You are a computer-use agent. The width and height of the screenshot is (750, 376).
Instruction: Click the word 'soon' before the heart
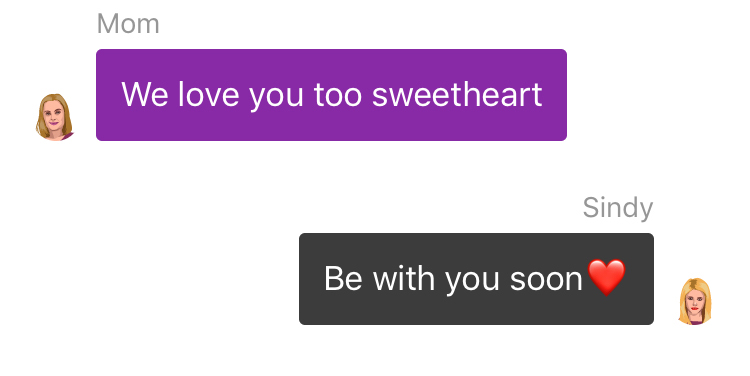[546, 280]
